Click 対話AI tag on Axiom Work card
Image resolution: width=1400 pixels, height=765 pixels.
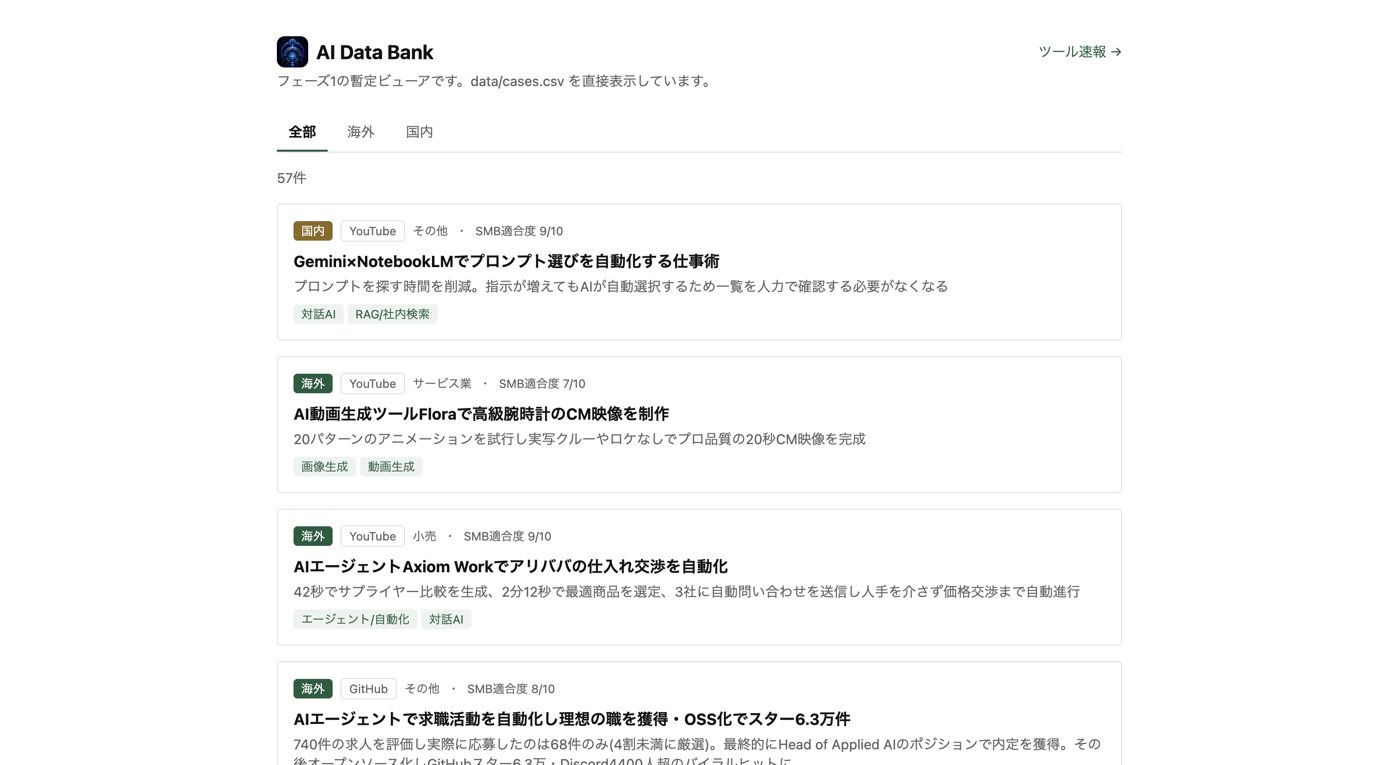[x=446, y=619]
